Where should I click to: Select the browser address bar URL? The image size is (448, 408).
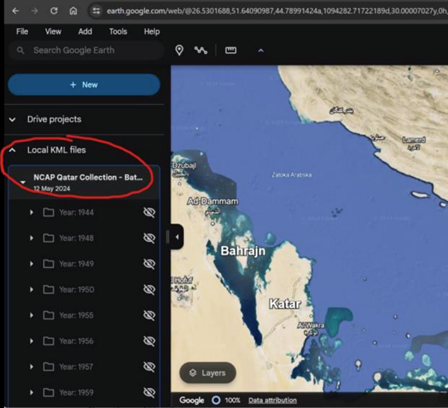coord(277,11)
